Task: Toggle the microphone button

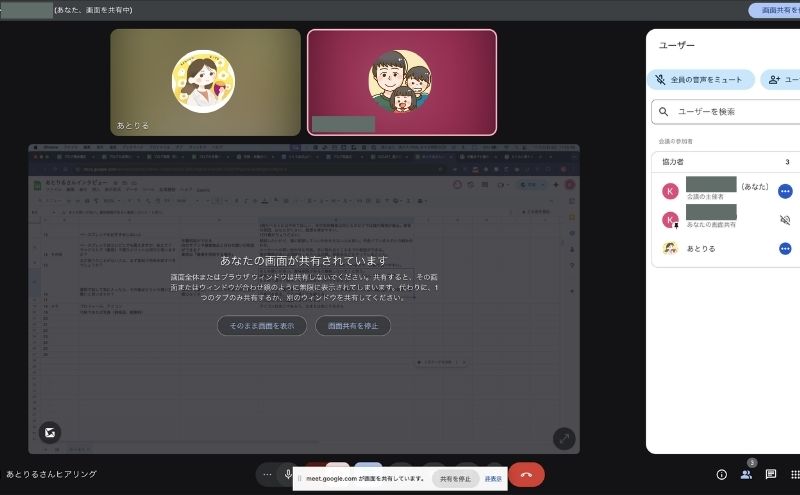Action: tap(288, 475)
